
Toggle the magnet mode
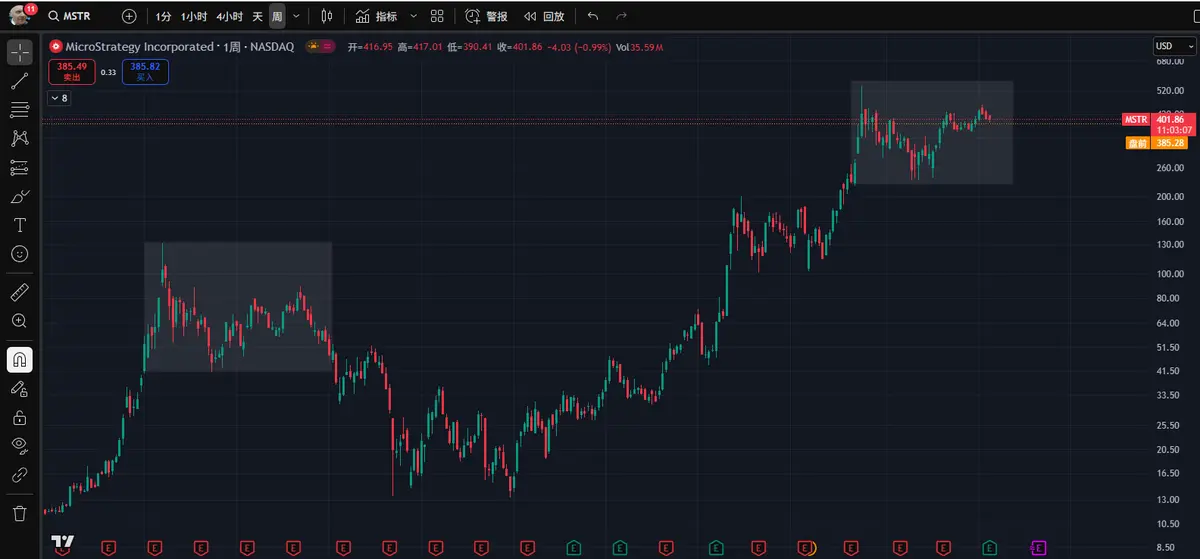point(19,359)
